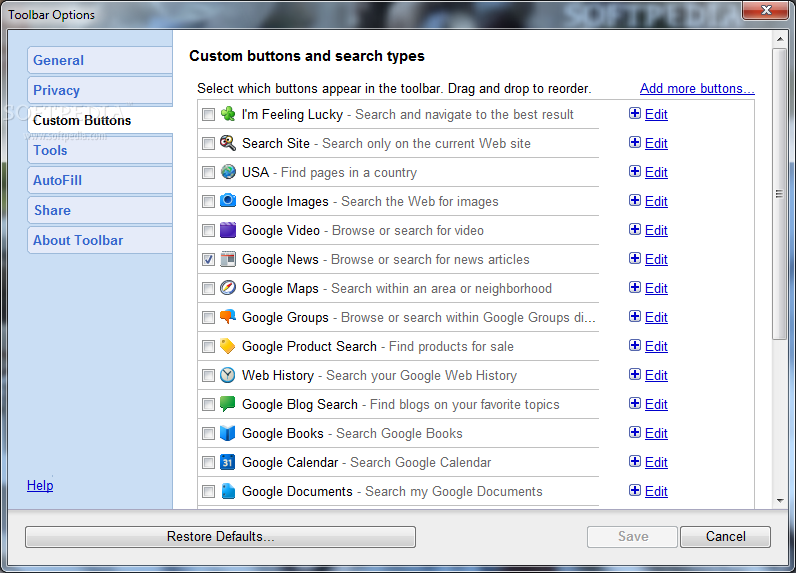Image resolution: width=796 pixels, height=573 pixels.
Task: Tick the Google Groups checkbox
Action: pyautogui.click(x=208, y=317)
